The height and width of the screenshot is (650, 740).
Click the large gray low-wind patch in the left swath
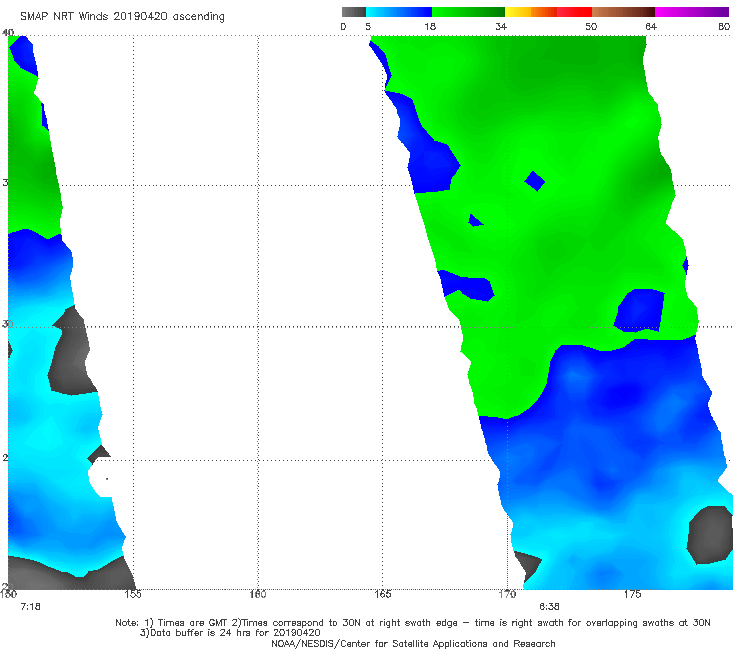[71, 352]
